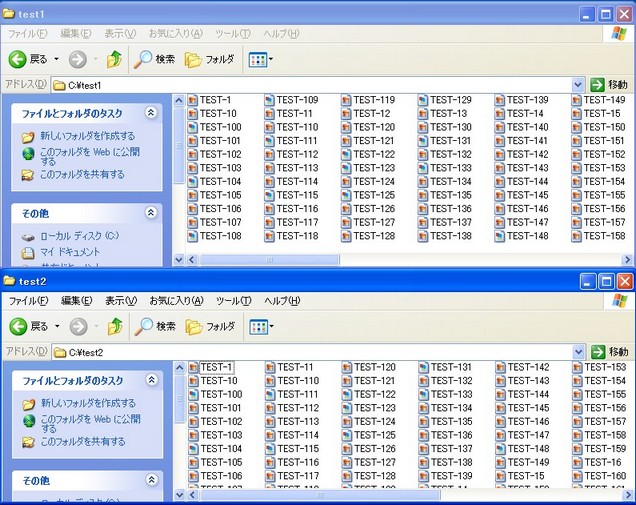Expand address bar dropdown in test1 window
This screenshot has height=505, width=636.
[x=579, y=85]
